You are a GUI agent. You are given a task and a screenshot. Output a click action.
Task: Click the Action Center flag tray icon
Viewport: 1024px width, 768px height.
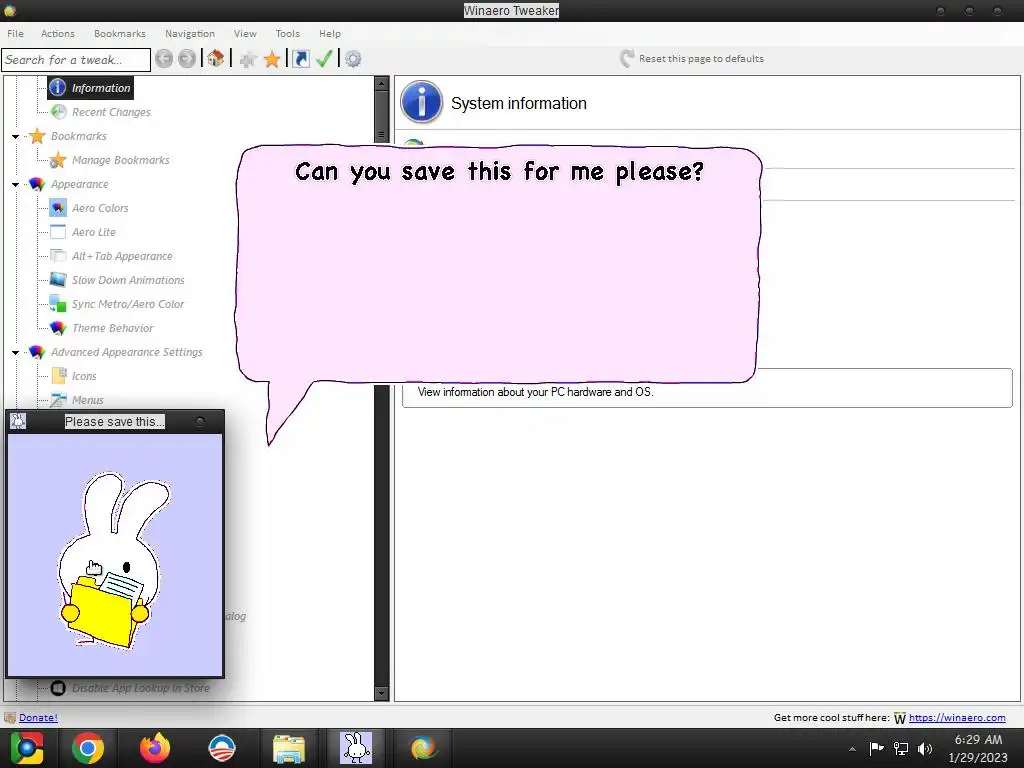click(x=876, y=748)
